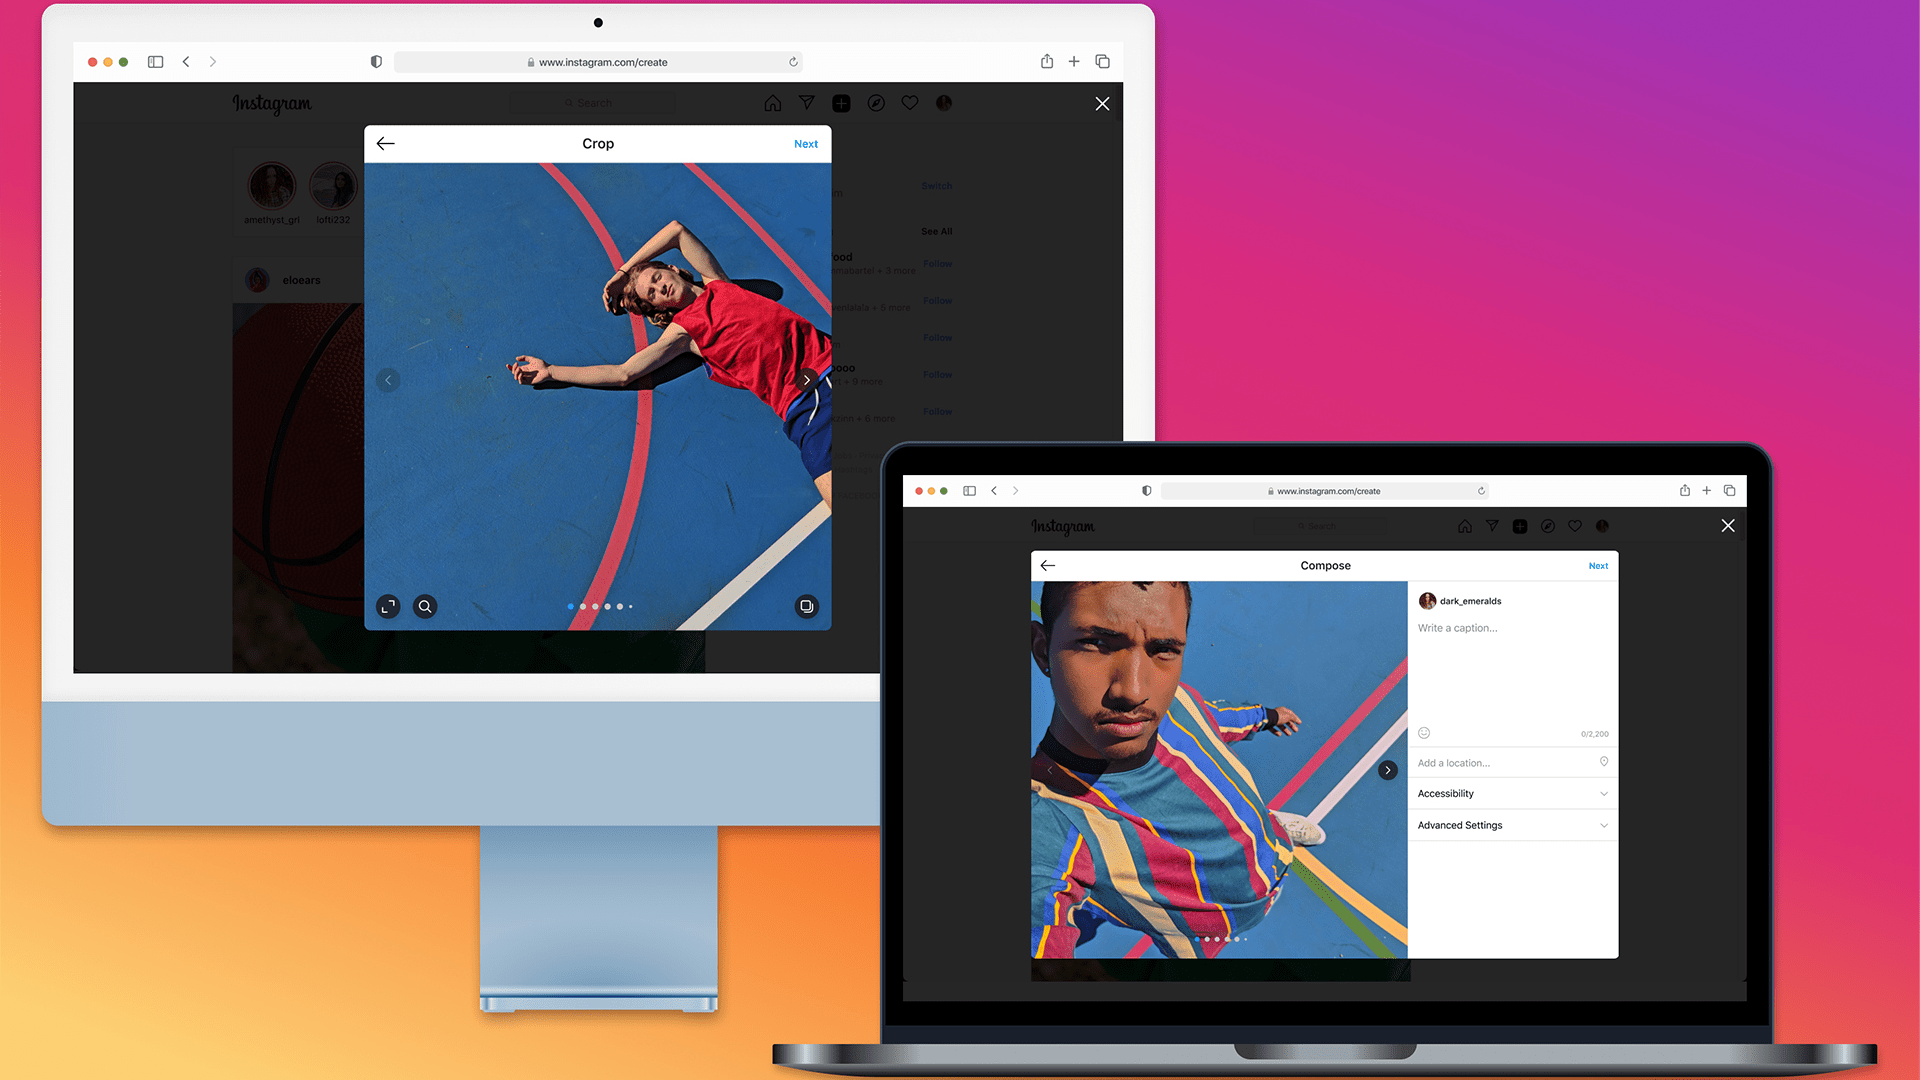The height and width of the screenshot is (1080, 1920).
Task: Click the emoji smiley icon in caption box
Action: tap(1424, 733)
